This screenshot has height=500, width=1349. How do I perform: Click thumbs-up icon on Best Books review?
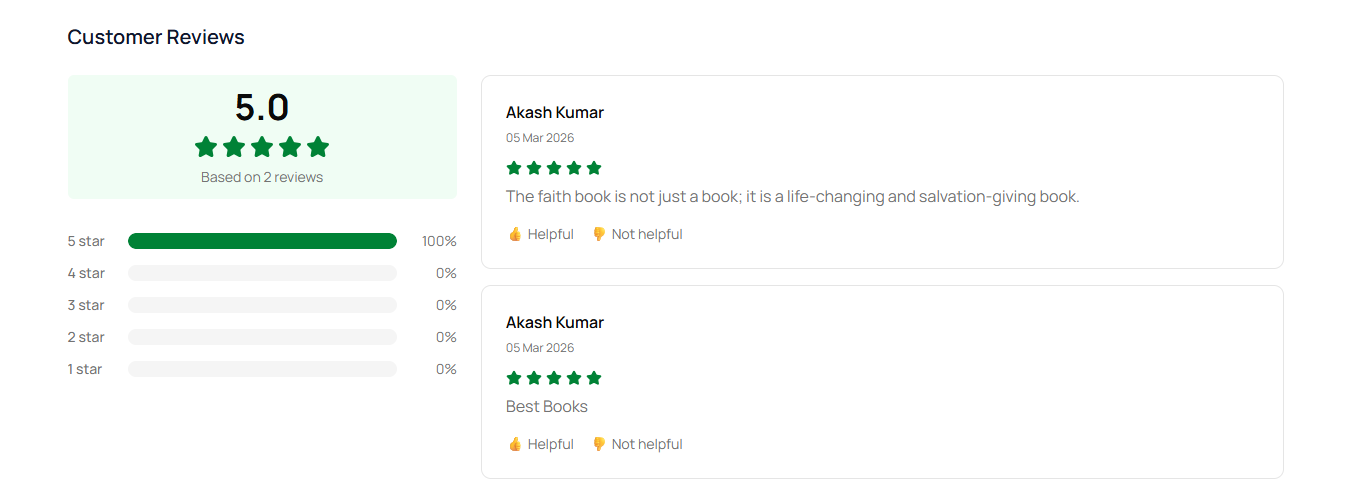point(515,444)
